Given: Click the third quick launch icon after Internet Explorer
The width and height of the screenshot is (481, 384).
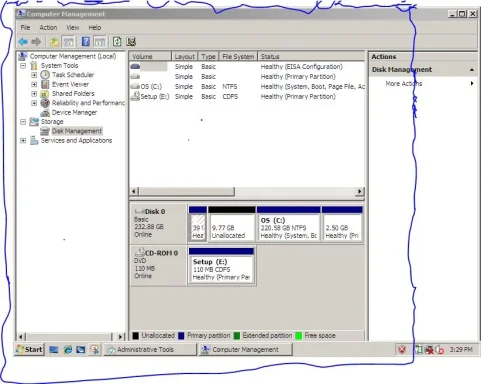Looking at the screenshot, I should 95,349.
